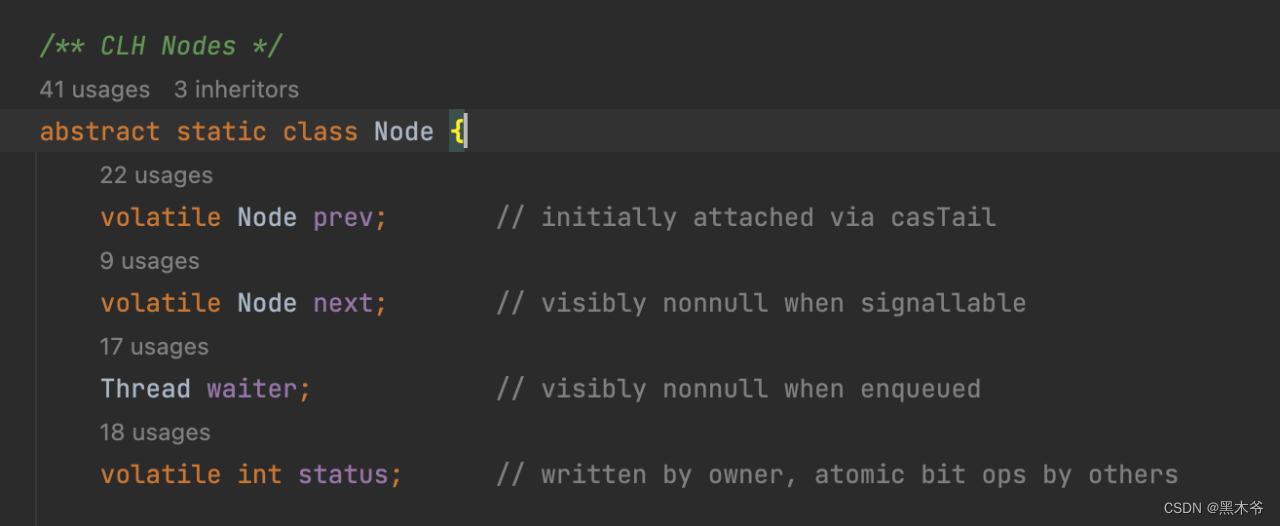1280x526 pixels.
Task: Click the Thread type before waiter
Action: (146, 389)
